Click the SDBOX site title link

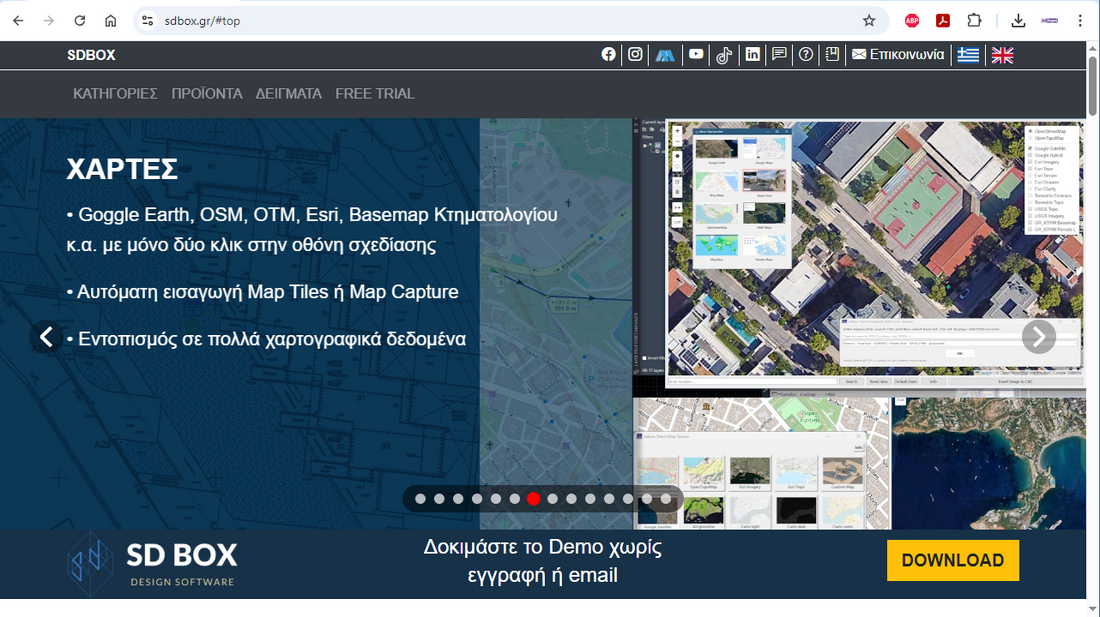(91, 55)
